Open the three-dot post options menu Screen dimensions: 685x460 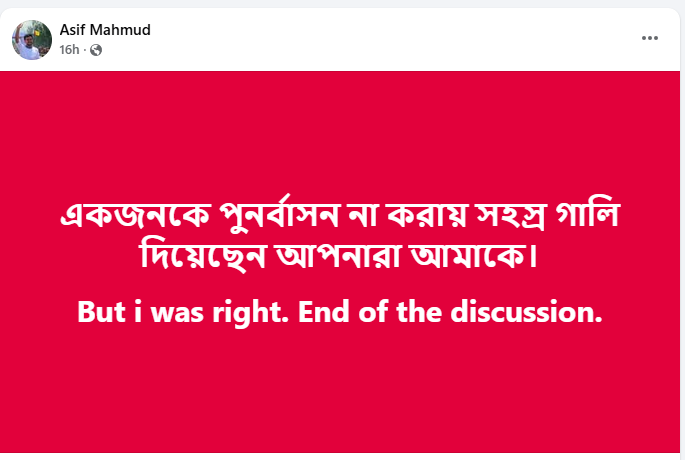click(649, 38)
